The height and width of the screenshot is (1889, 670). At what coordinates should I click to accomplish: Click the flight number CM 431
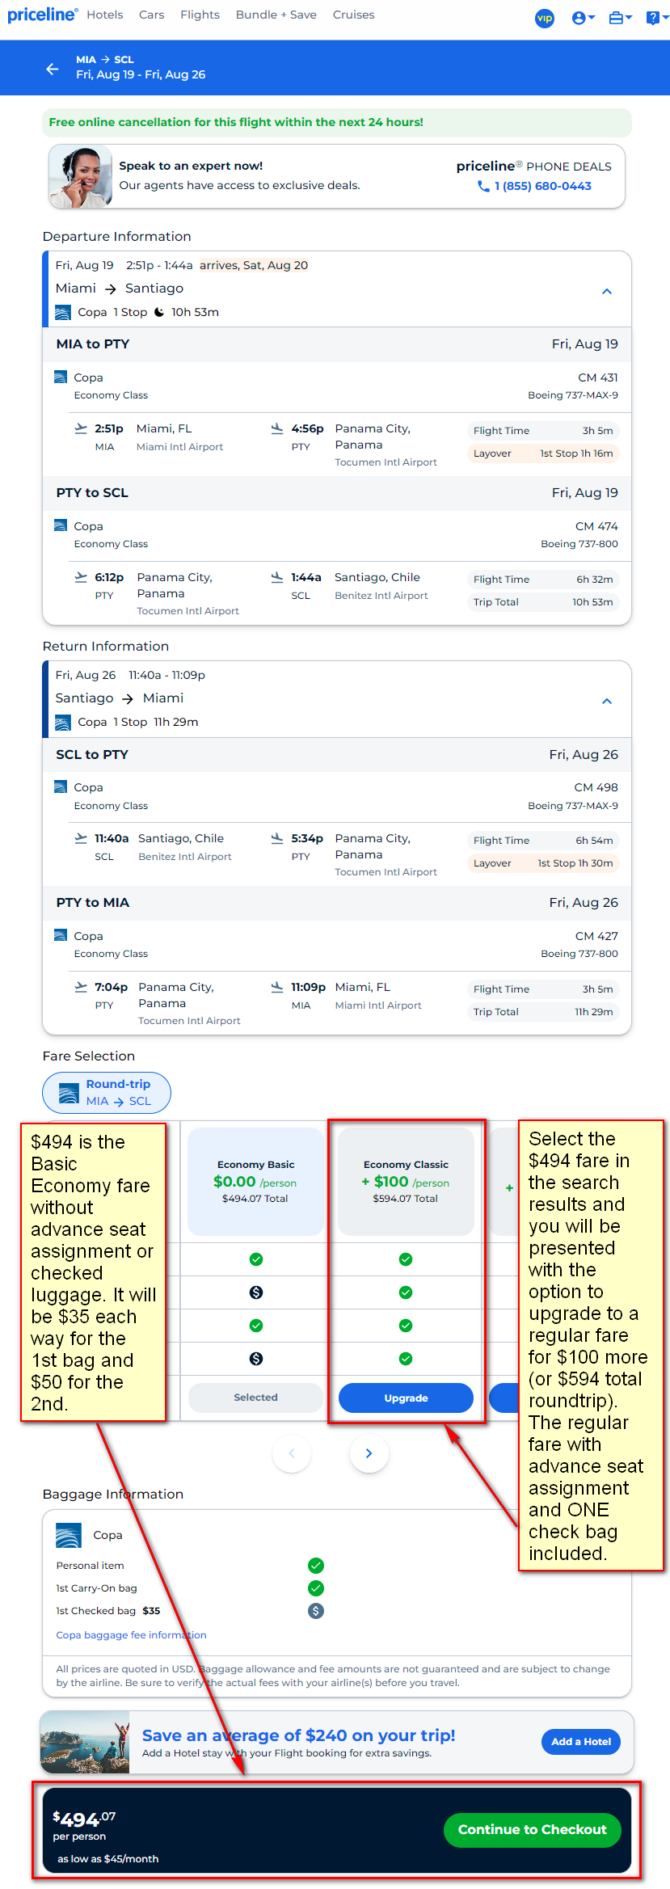[598, 377]
